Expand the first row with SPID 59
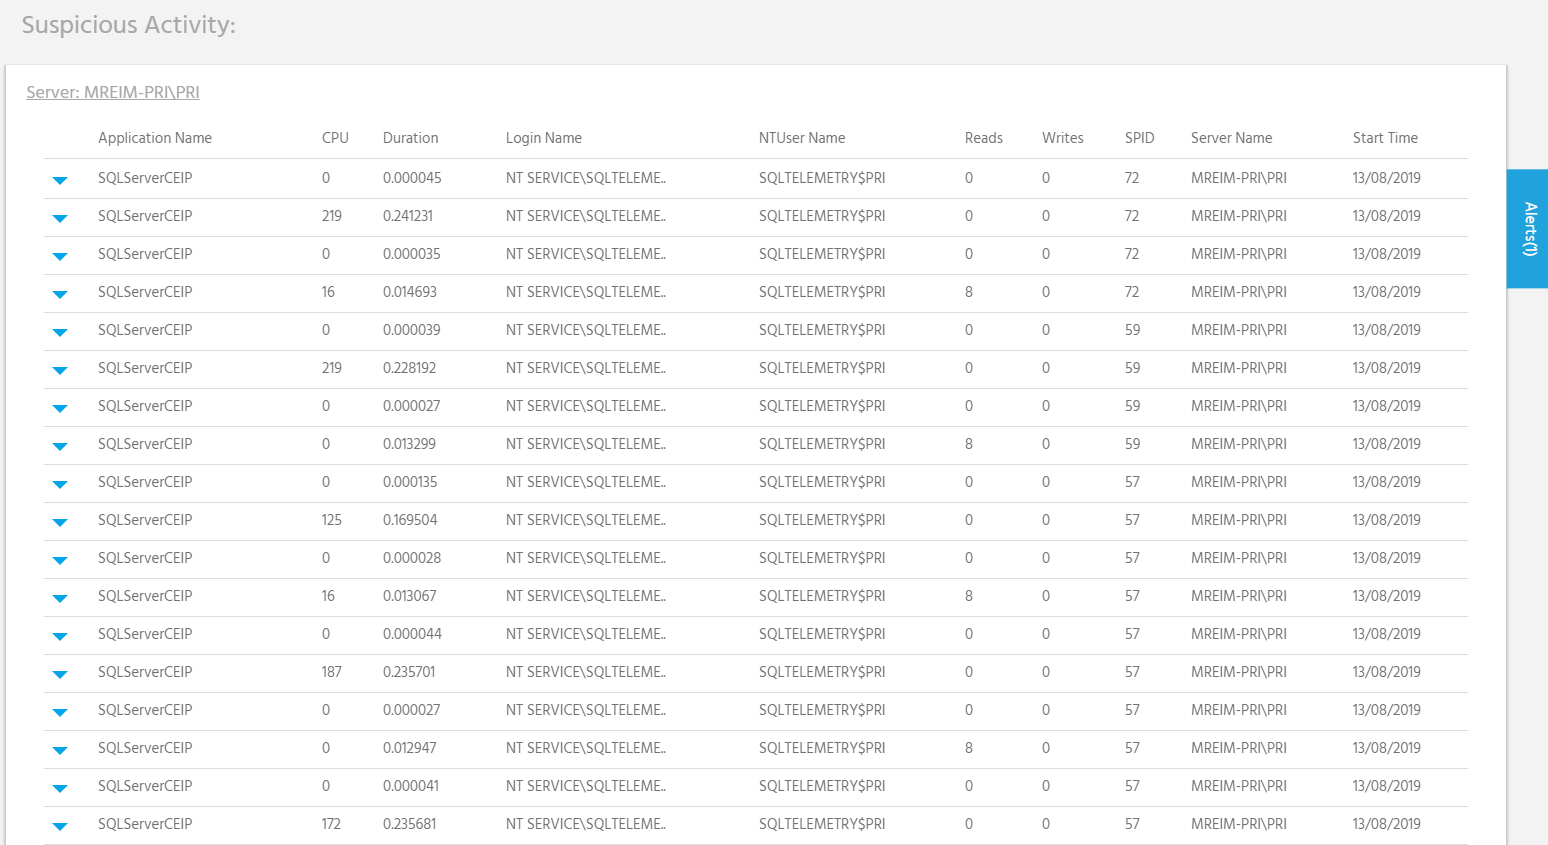This screenshot has height=845, width=1548. pyautogui.click(x=60, y=332)
